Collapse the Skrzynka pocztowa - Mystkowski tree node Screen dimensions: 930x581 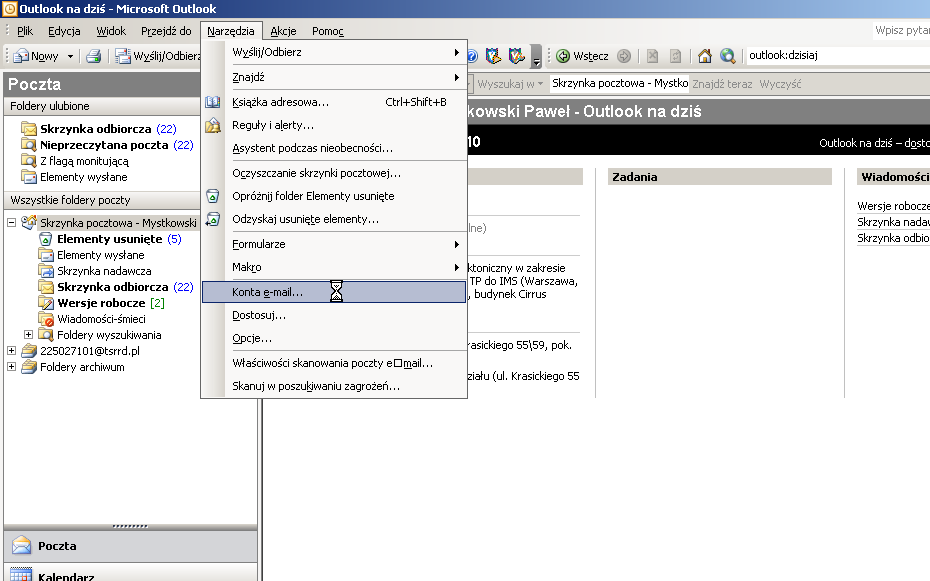11,223
